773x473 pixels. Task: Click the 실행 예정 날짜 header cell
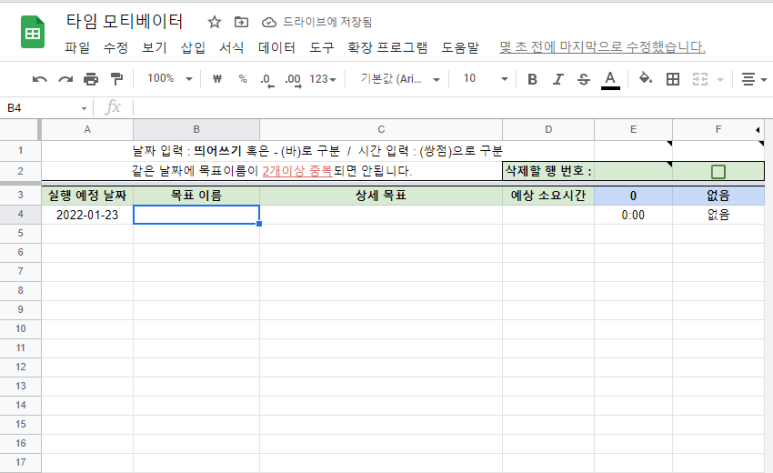[x=87, y=196]
